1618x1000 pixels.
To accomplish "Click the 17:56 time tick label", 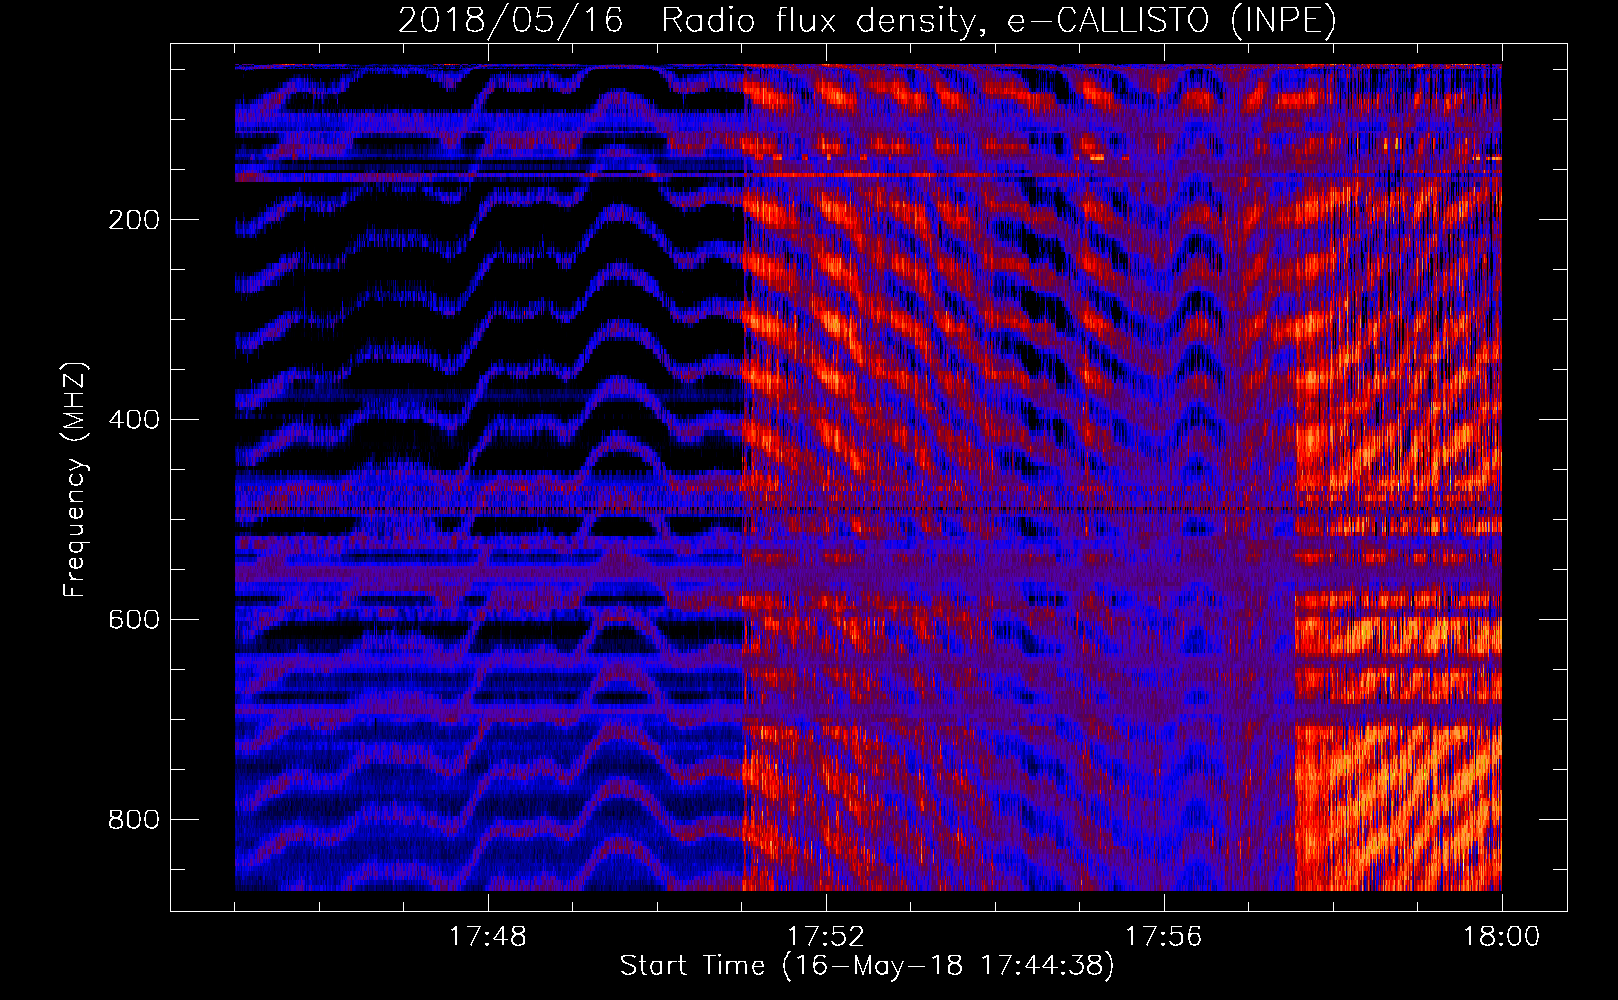I will point(1164,937).
